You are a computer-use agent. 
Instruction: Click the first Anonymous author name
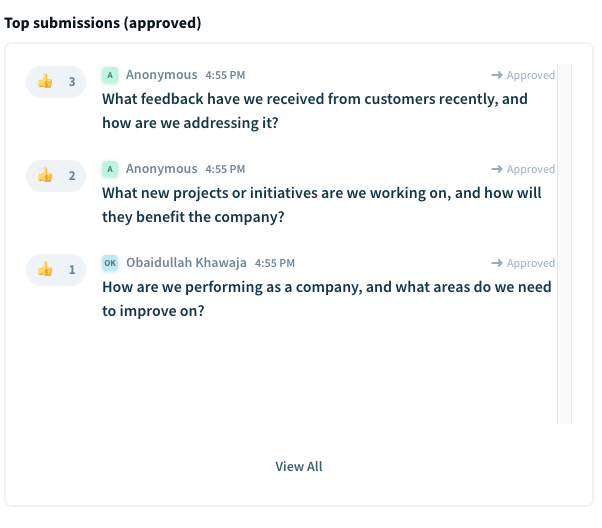pyautogui.click(x=162, y=74)
